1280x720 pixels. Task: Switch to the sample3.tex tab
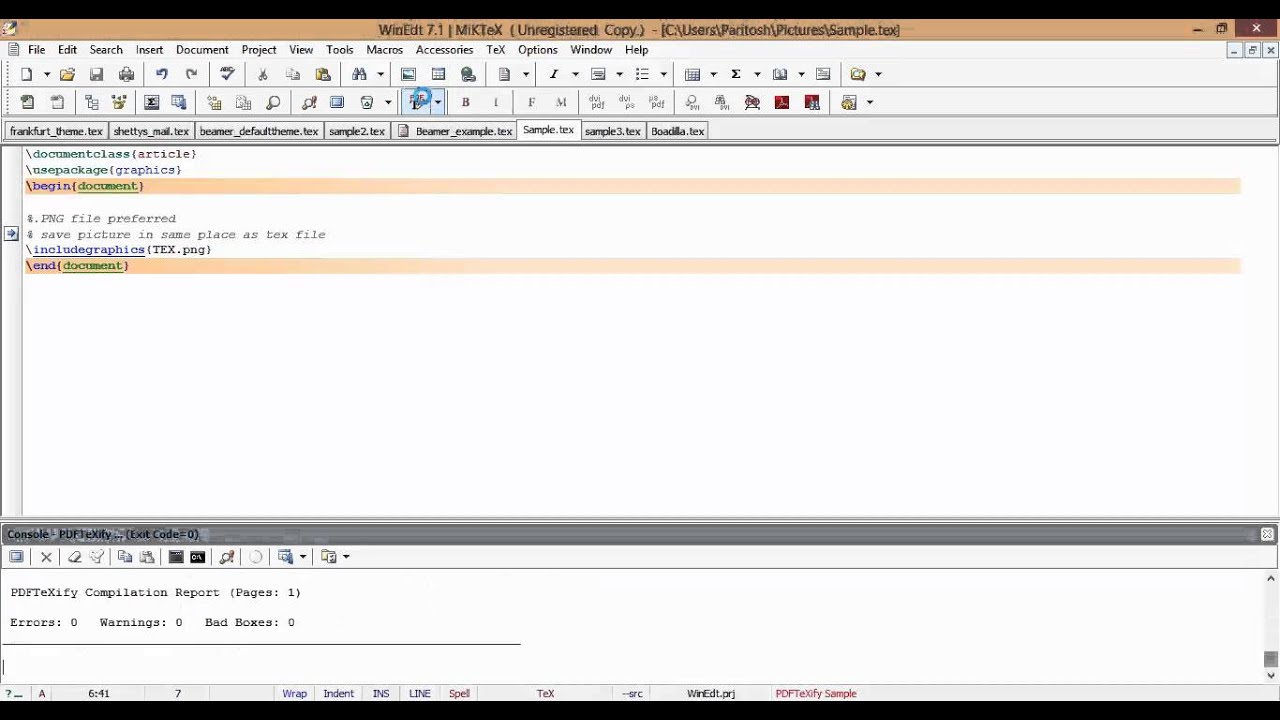tap(612, 131)
